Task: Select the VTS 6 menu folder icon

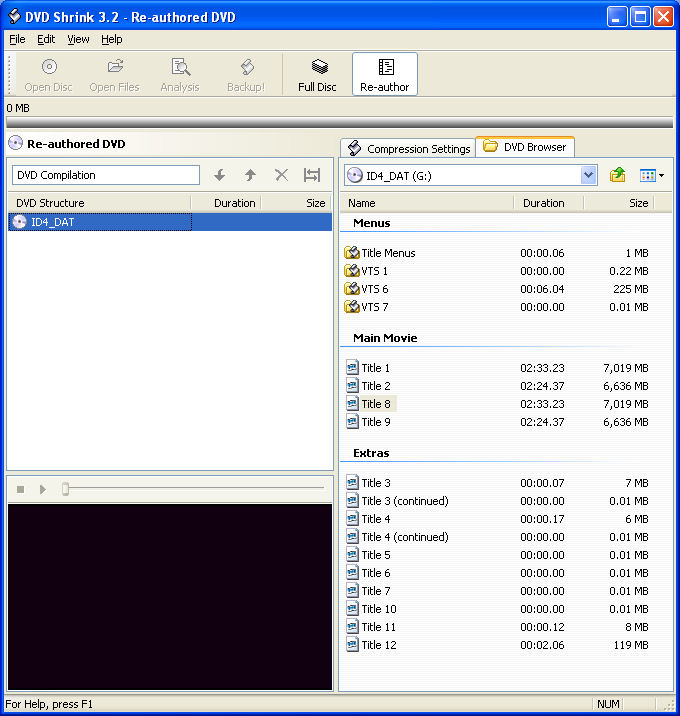Action: coord(352,289)
